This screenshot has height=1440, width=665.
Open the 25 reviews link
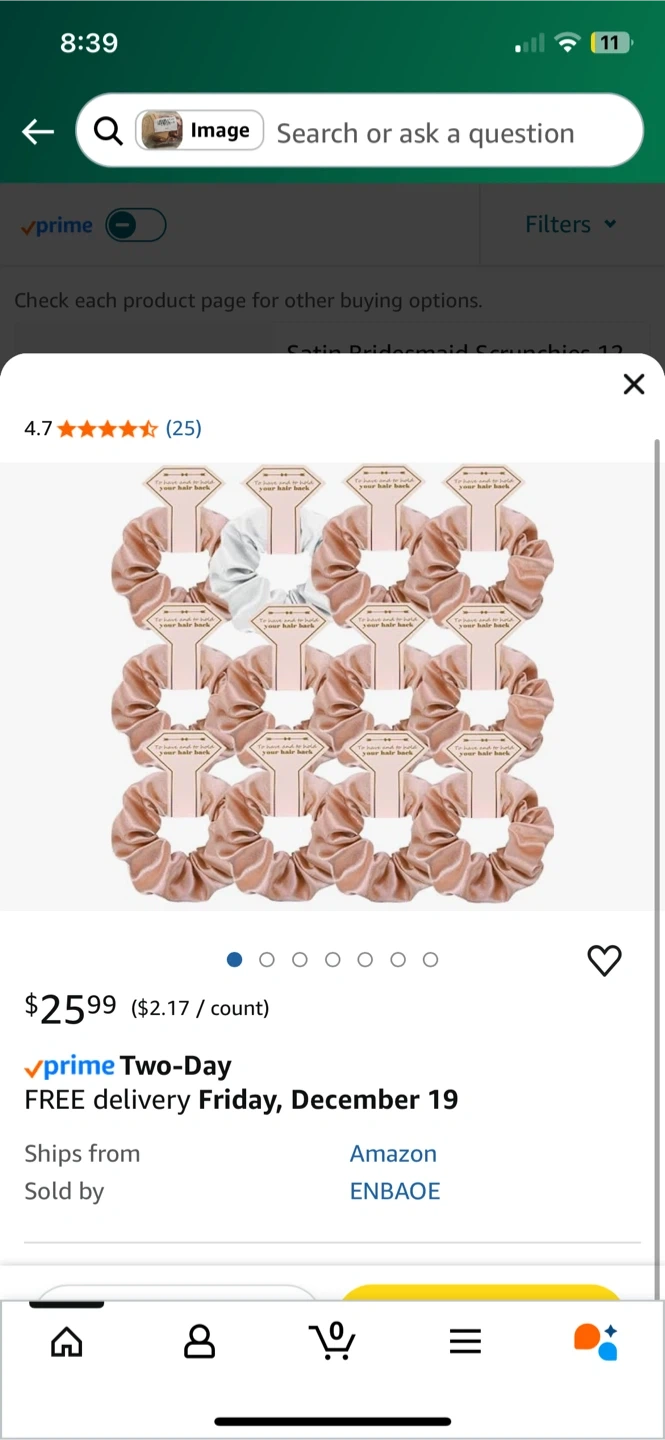tap(183, 428)
